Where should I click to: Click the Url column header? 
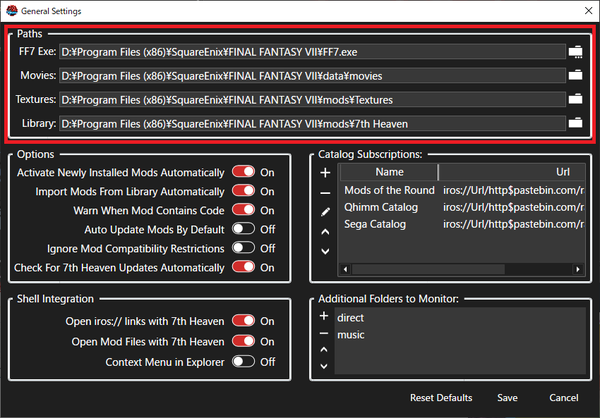click(512, 172)
